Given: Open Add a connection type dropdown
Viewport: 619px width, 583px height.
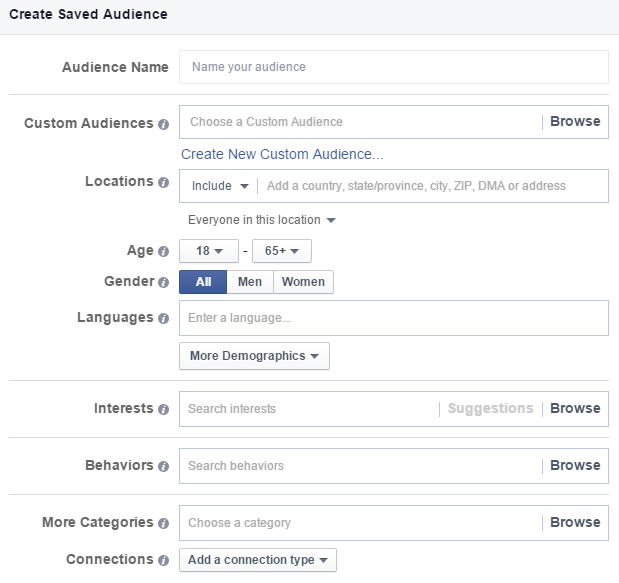Looking at the screenshot, I should (x=258, y=560).
